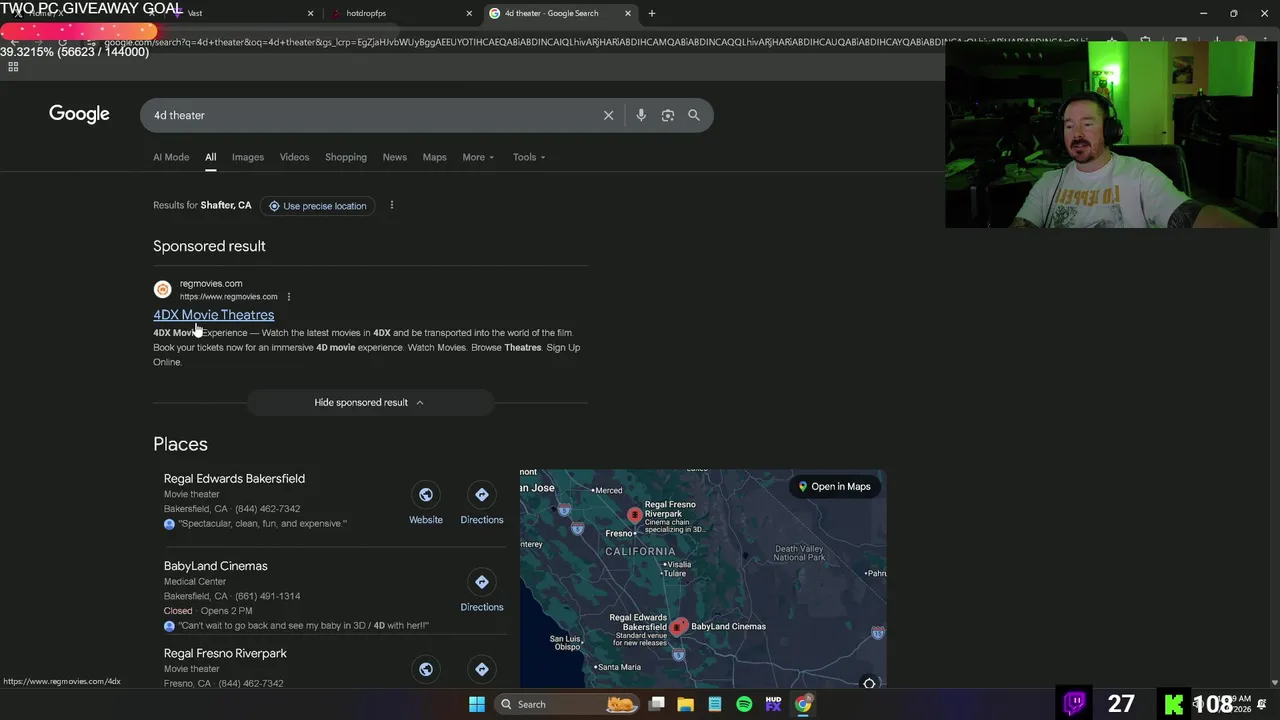1280x720 pixels.
Task: Open the Windows Start menu
Action: [x=477, y=704]
